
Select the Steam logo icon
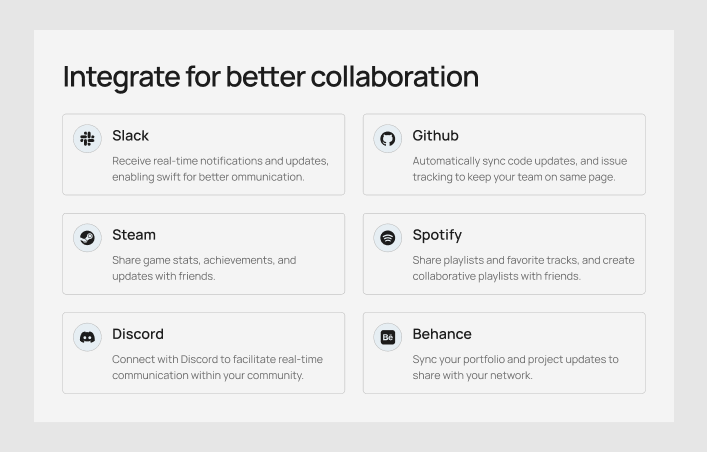(x=88, y=237)
